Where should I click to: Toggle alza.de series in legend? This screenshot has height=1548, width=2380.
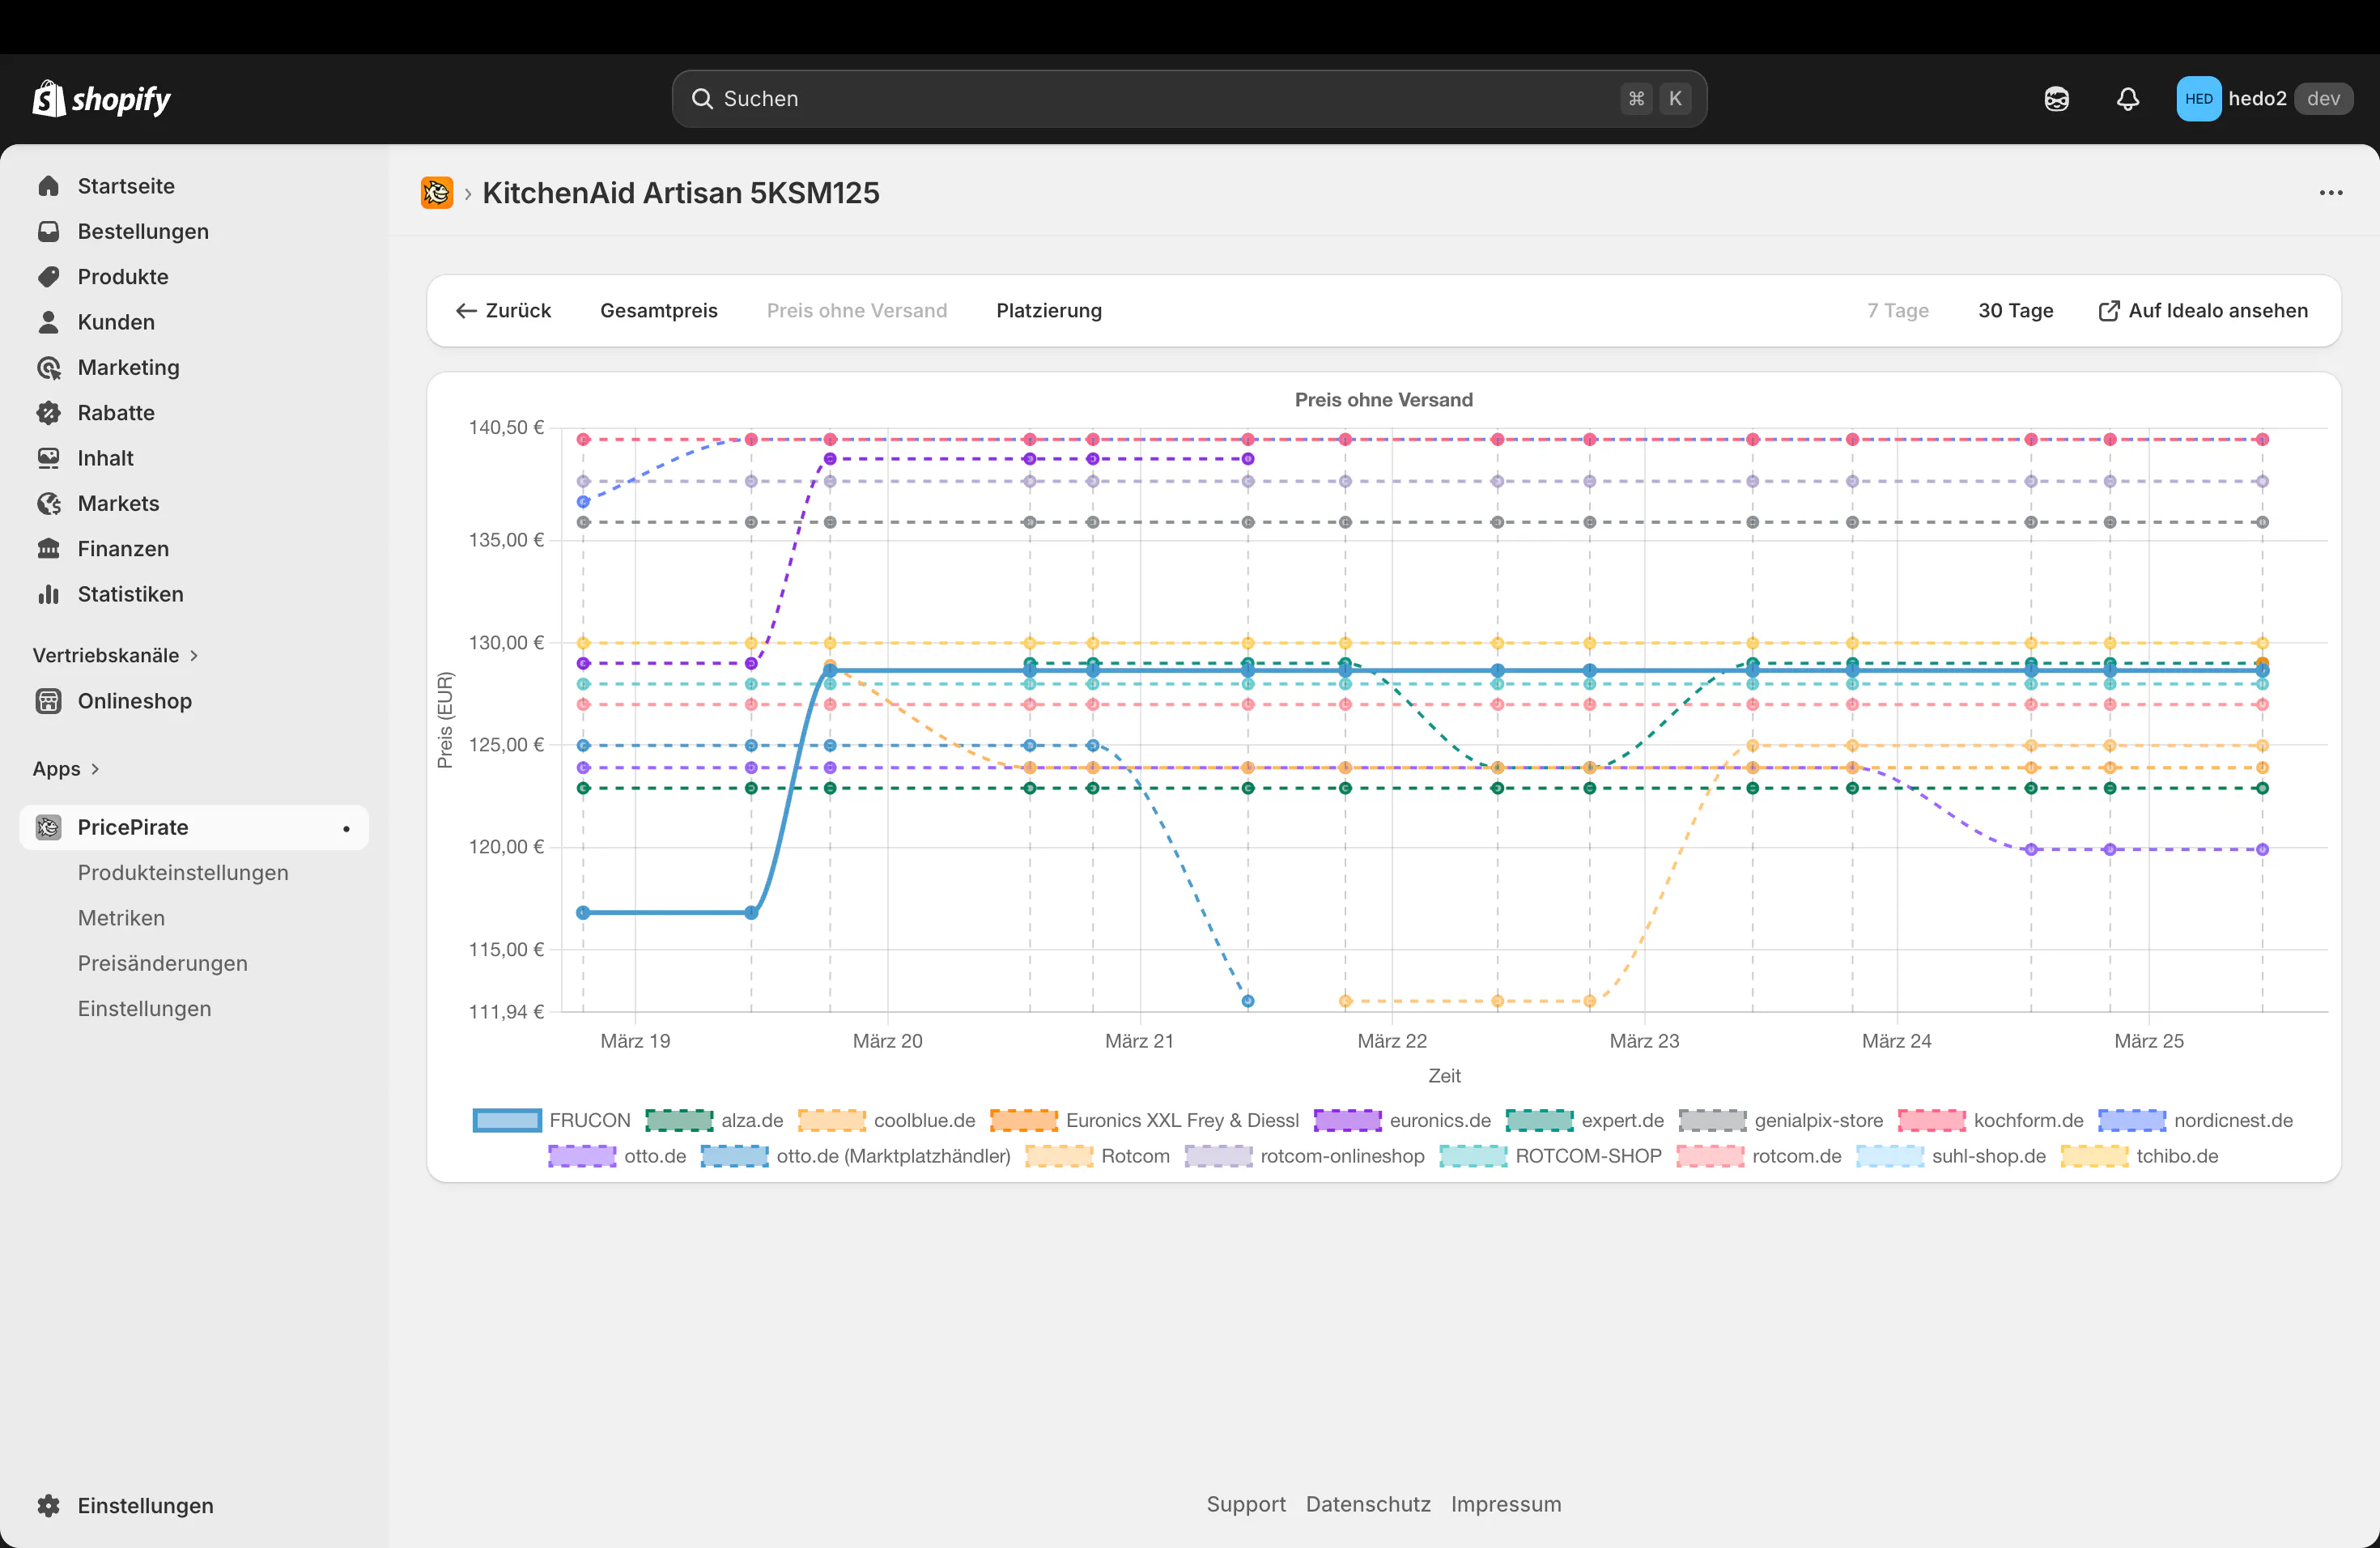[714, 1120]
